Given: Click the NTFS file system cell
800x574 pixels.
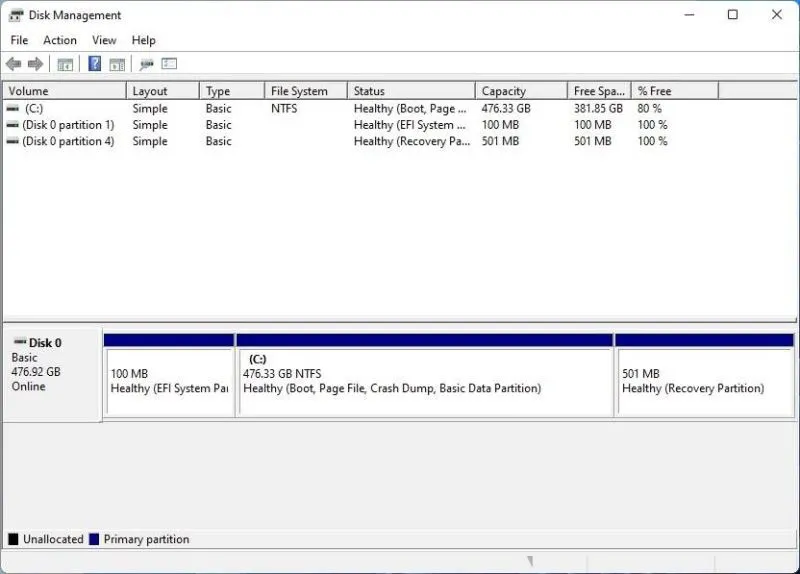Looking at the screenshot, I should coord(284,109).
